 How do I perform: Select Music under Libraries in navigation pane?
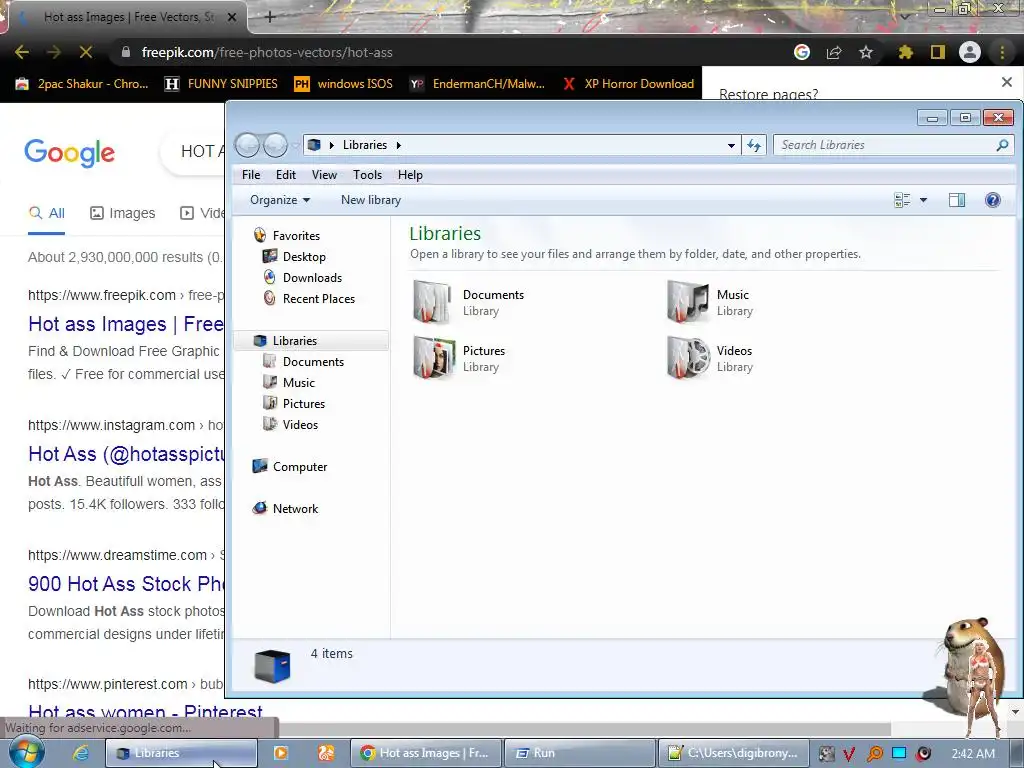click(x=298, y=382)
